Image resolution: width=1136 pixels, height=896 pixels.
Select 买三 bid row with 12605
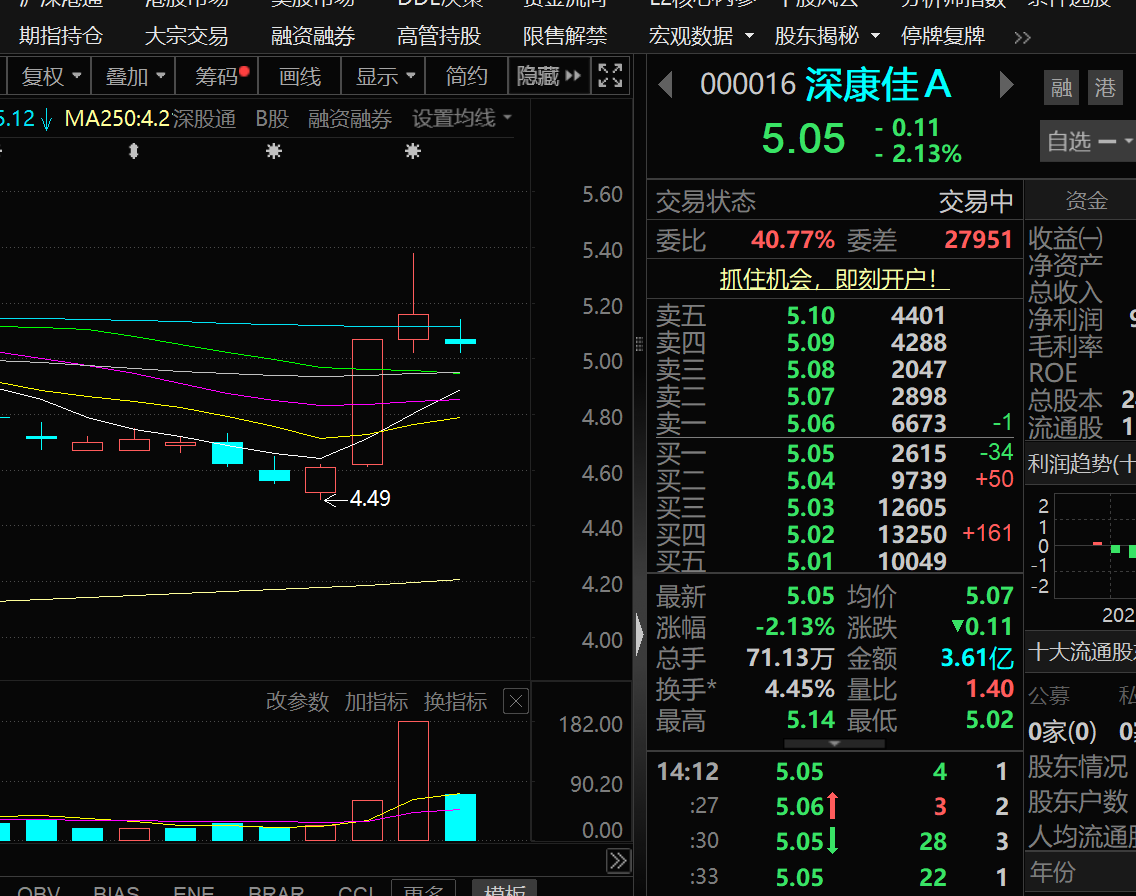click(x=833, y=508)
